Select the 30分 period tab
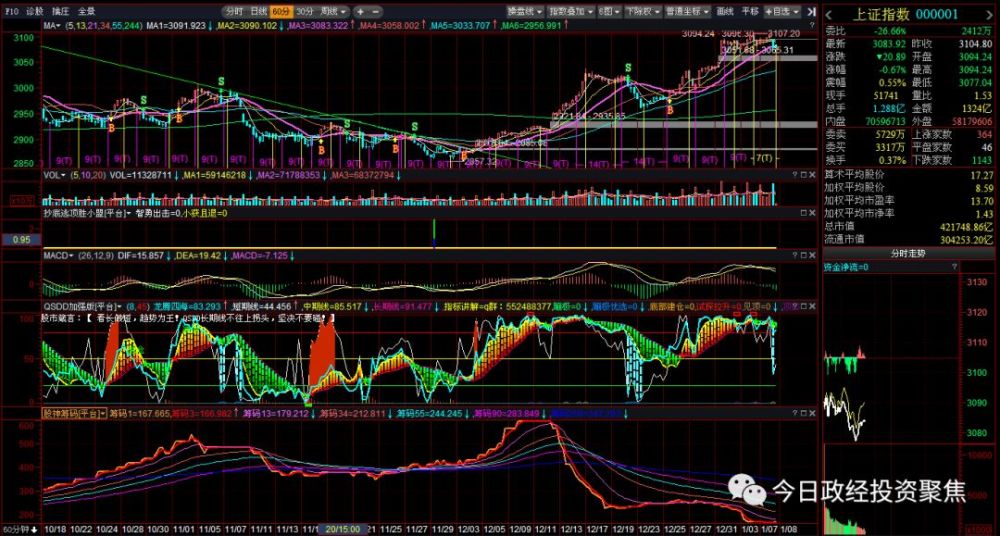This screenshot has height=536, width=1000. [x=305, y=11]
